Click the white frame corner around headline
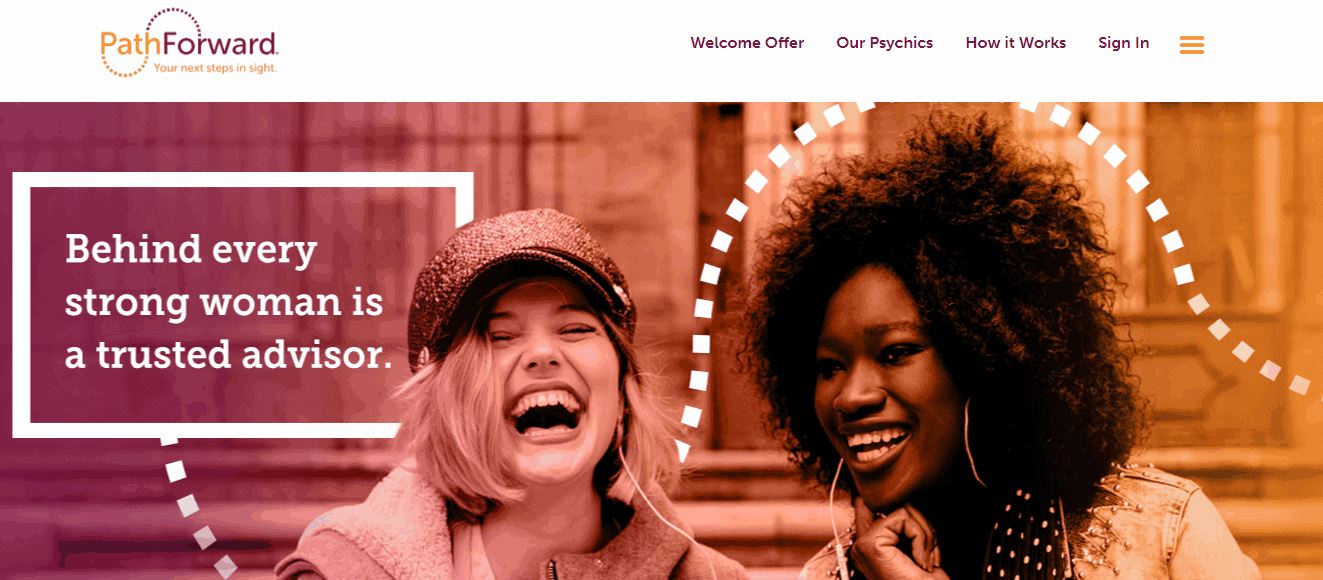 tap(463, 190)
